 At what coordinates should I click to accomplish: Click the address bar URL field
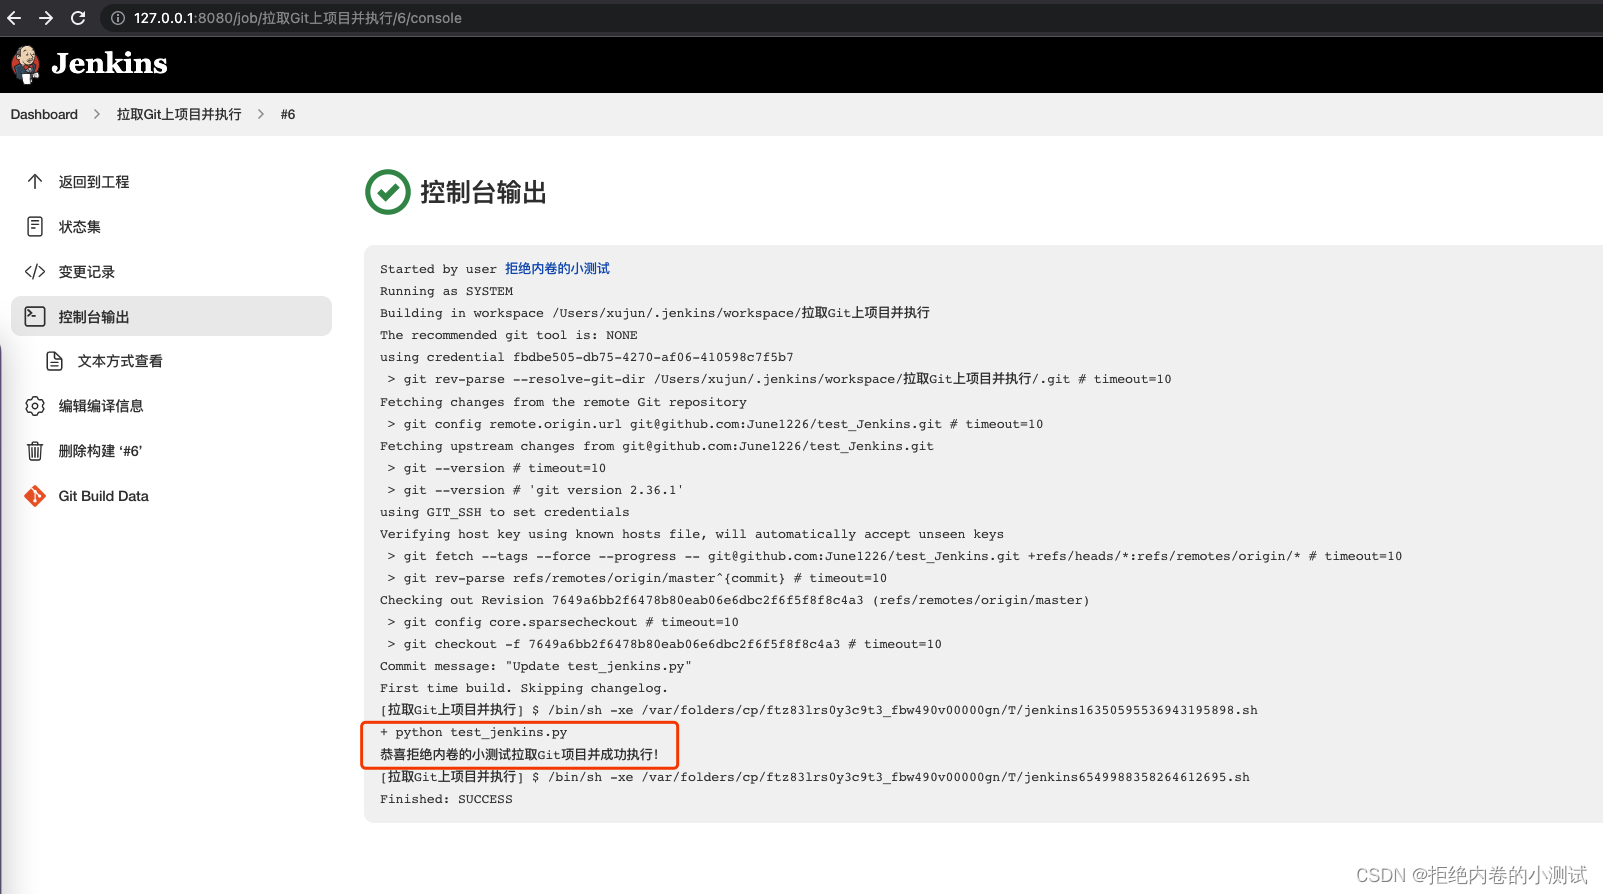coord(298,18)
